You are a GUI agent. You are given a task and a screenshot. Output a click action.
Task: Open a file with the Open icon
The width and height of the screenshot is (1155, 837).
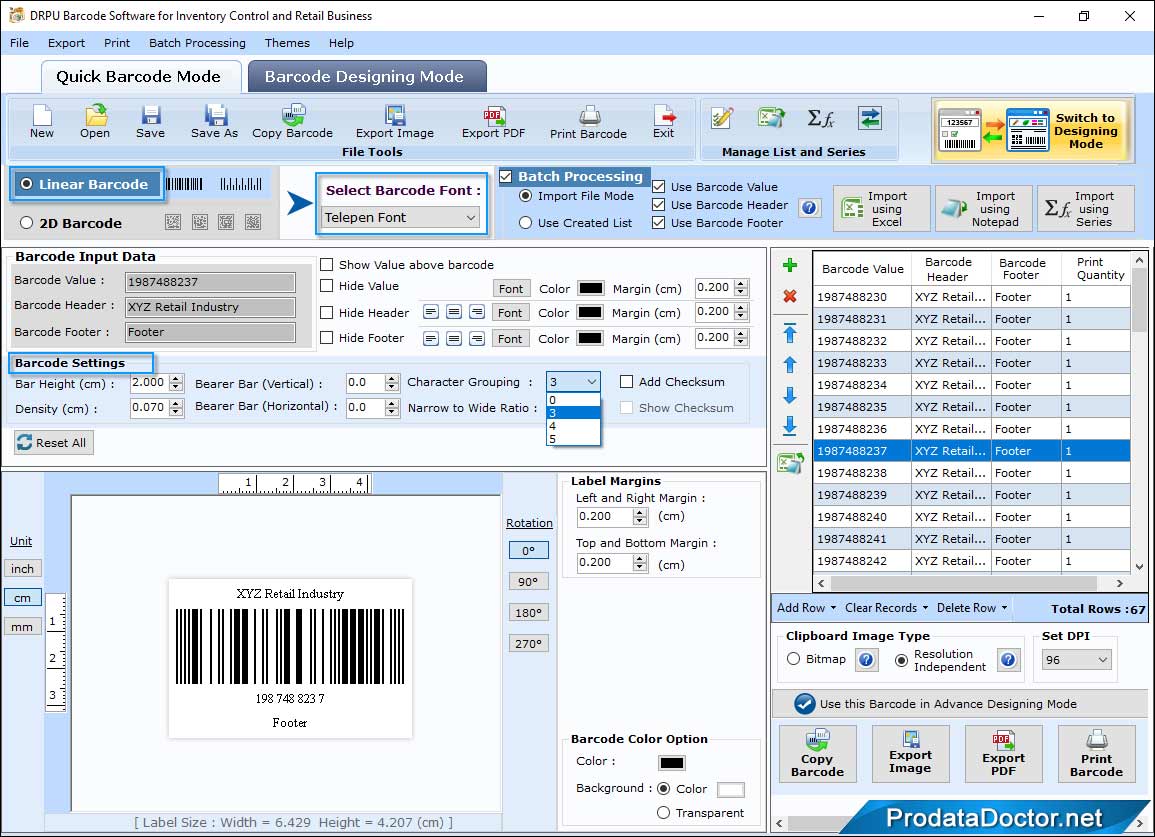pos(95,121)
